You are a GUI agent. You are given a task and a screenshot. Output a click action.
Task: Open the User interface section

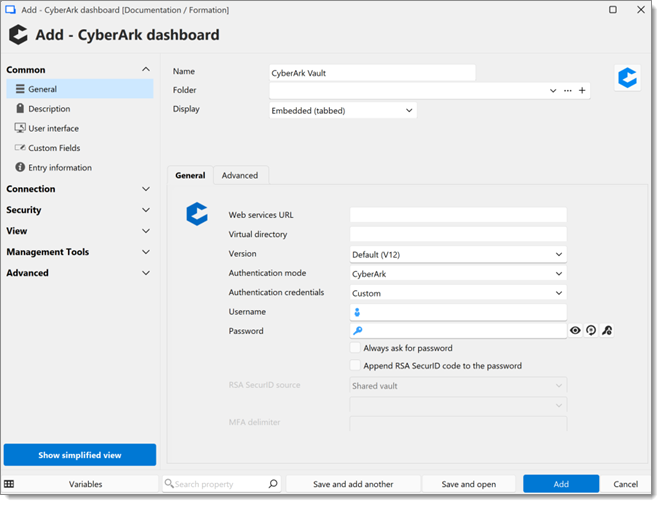53,128
